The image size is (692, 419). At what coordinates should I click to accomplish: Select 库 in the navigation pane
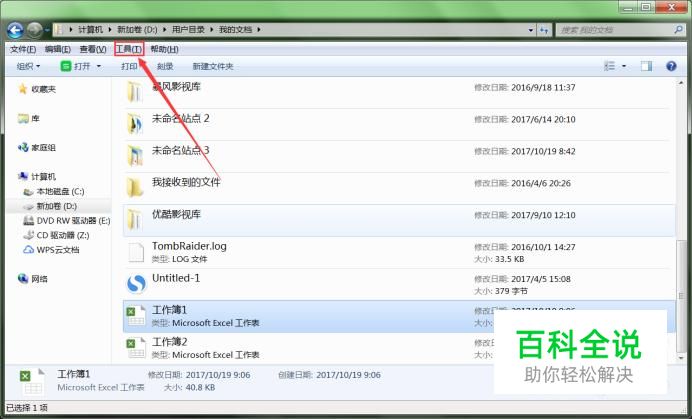click(x=35, y=118)
